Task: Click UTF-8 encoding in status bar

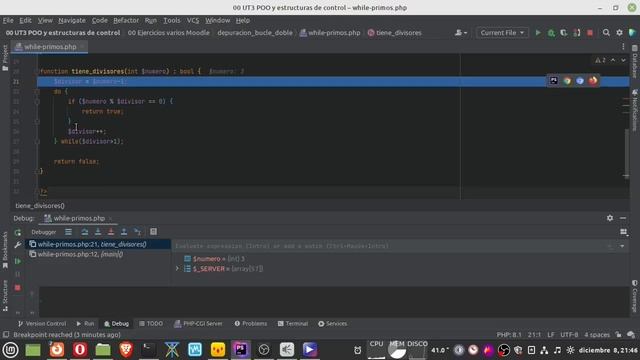Action: [x=569, y=335]
